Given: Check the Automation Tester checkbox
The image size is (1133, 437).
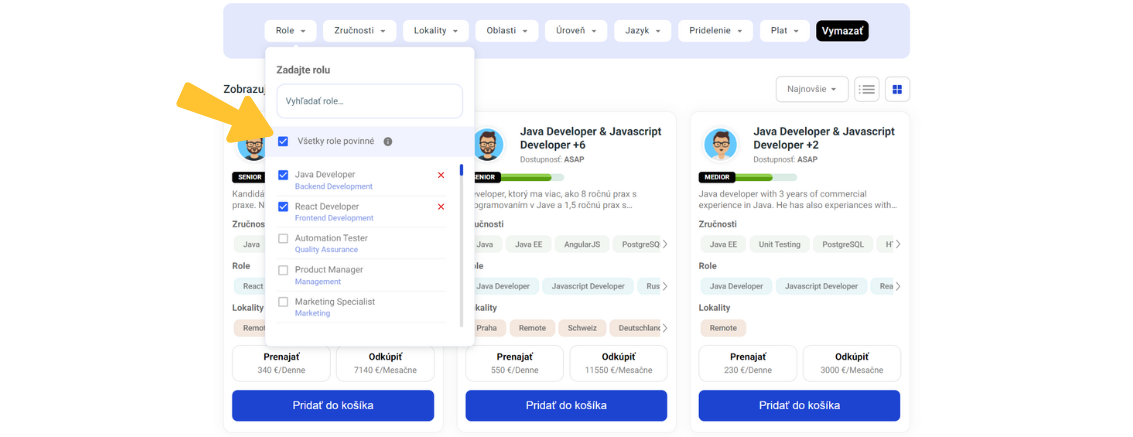Looking at the screenshot, I should coord(283,239).
